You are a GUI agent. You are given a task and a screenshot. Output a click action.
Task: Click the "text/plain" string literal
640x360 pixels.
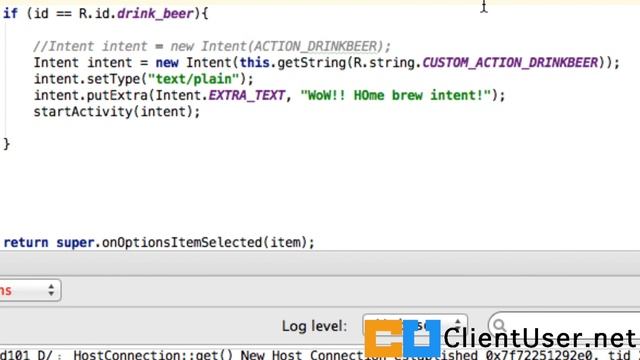coord(193,79)
